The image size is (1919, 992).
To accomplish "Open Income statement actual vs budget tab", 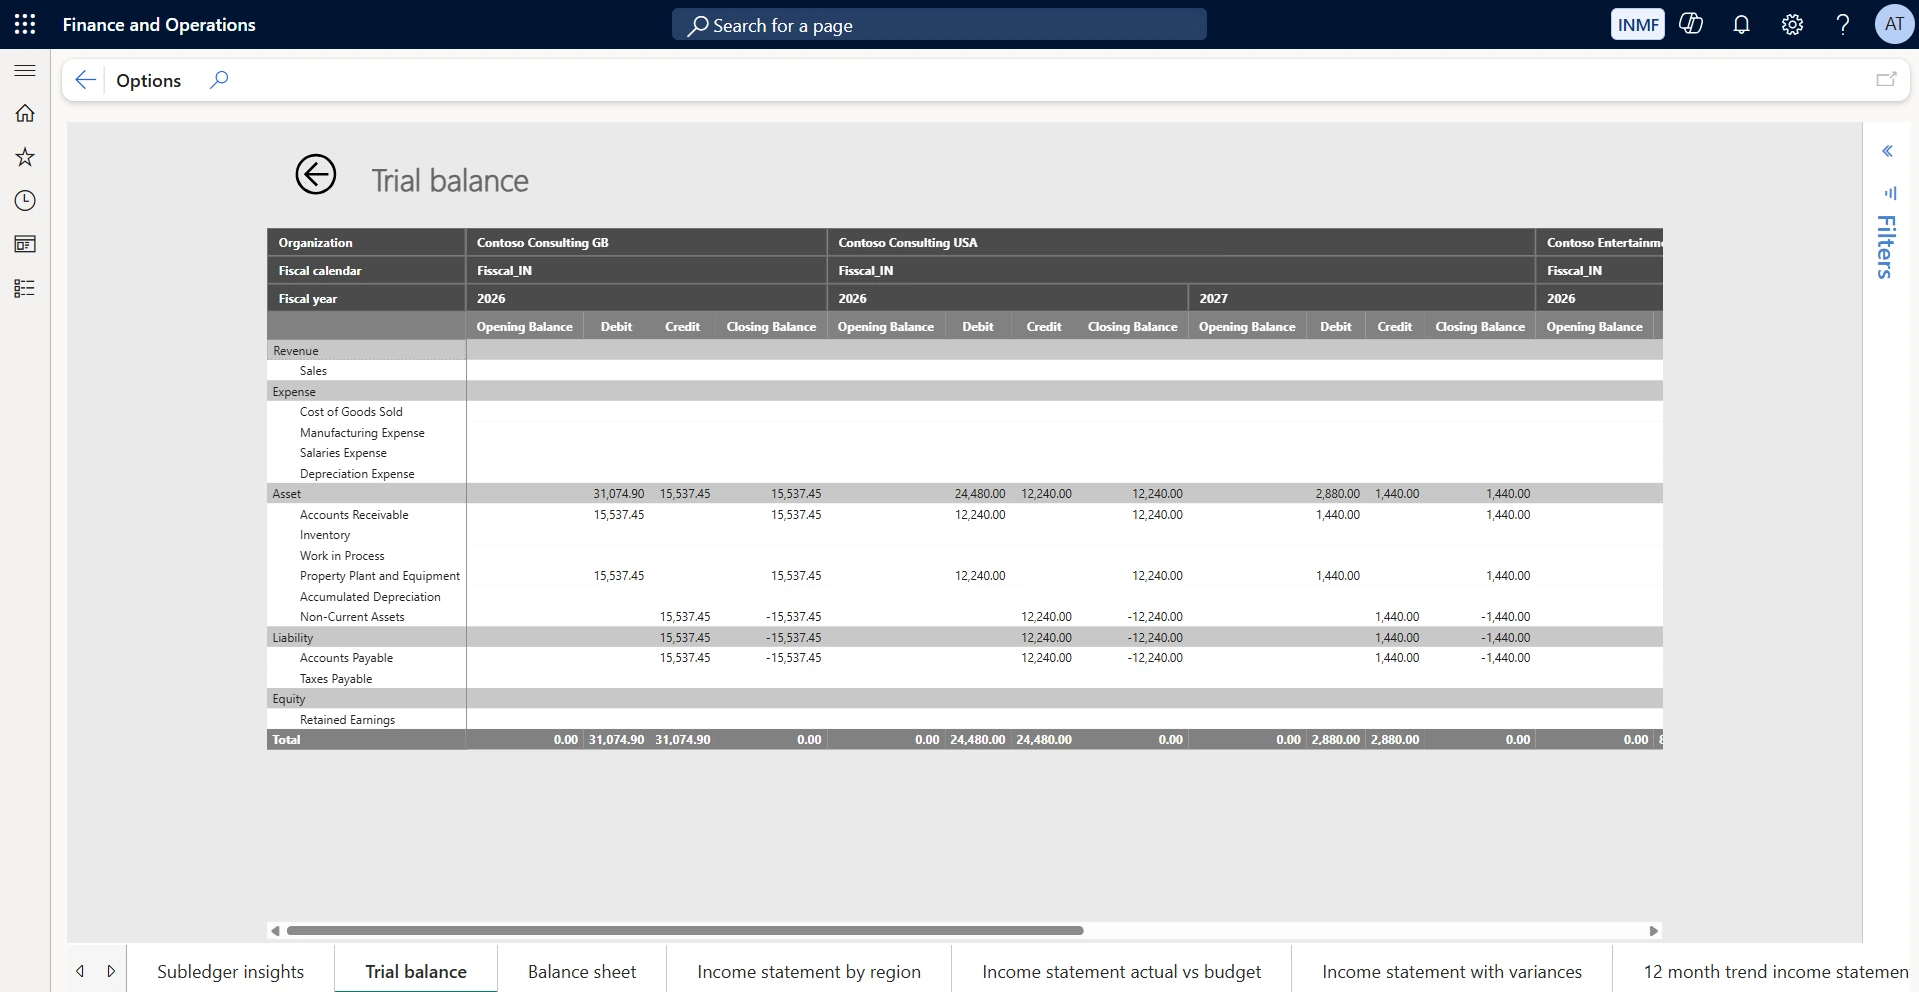I will [1121, 971].
